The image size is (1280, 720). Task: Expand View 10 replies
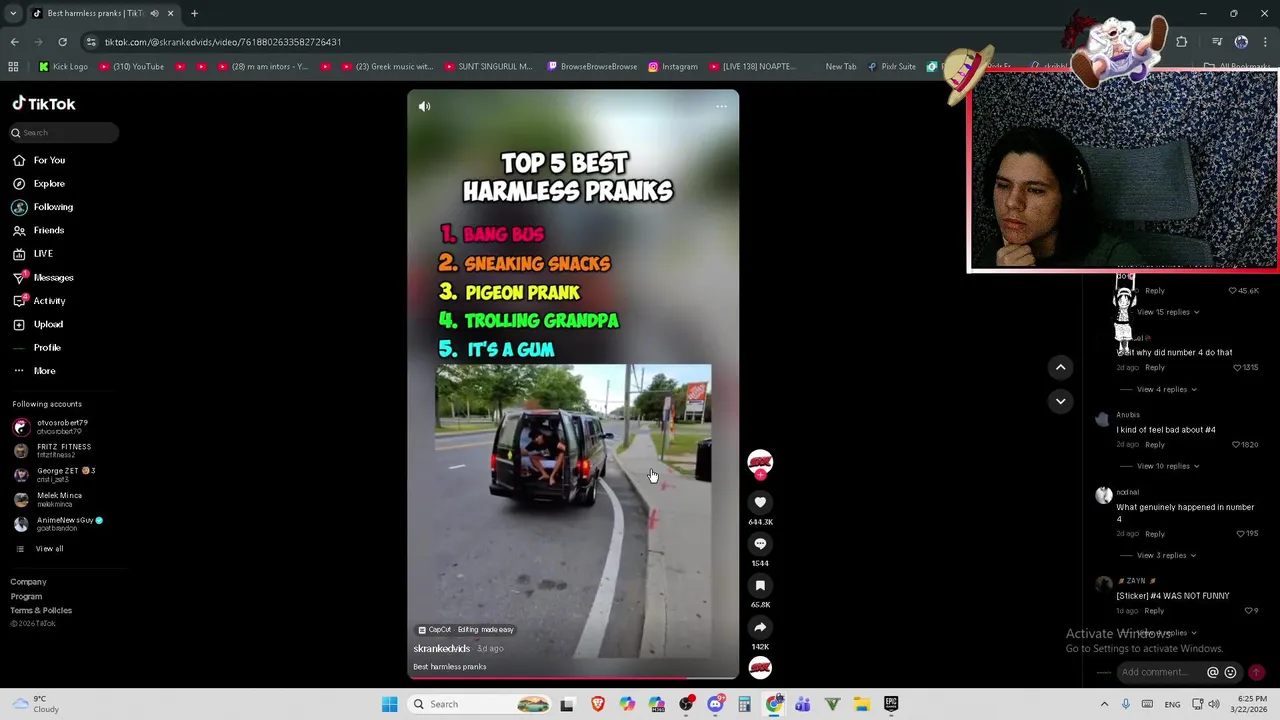(1167, 466)
